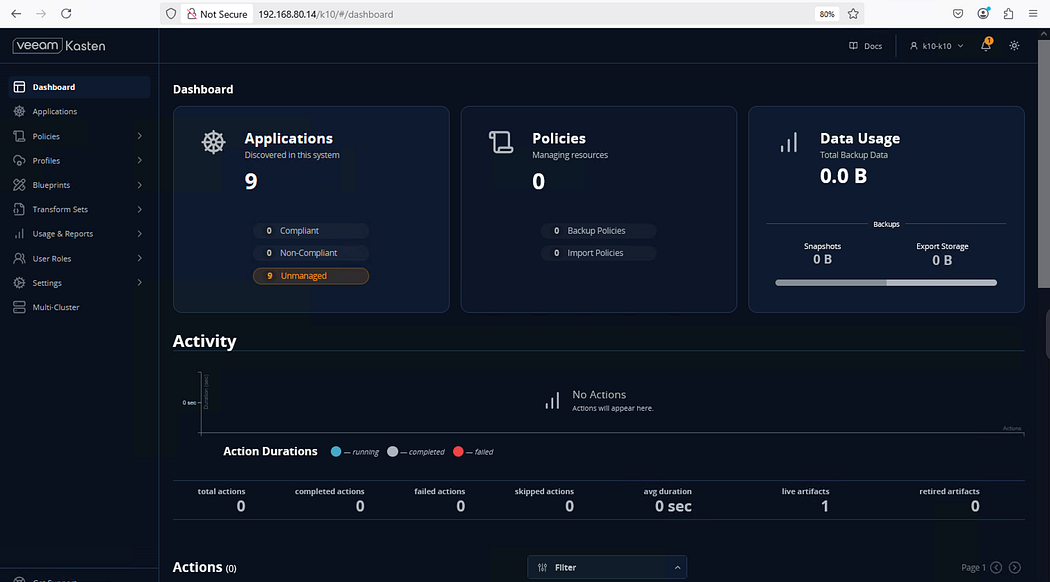
Task: Go to Applications in the sidebar
Action: (79, 111)
